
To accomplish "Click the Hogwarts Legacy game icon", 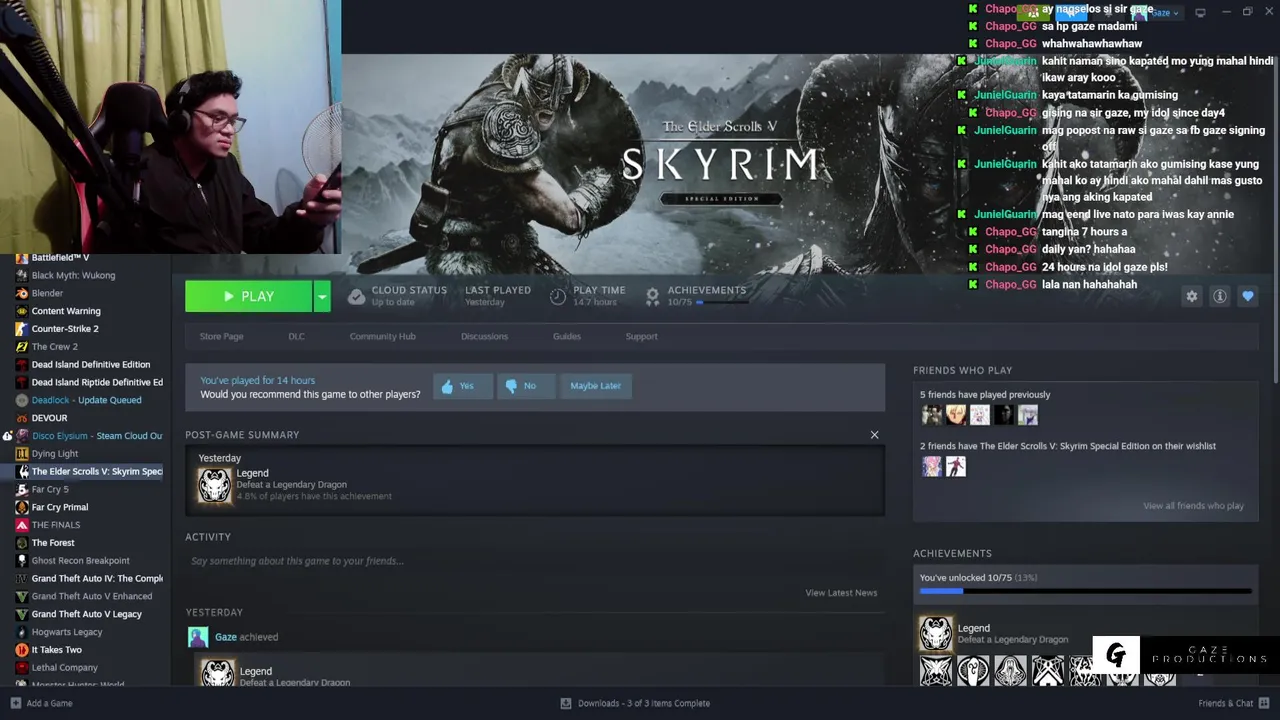I will 22,632.
